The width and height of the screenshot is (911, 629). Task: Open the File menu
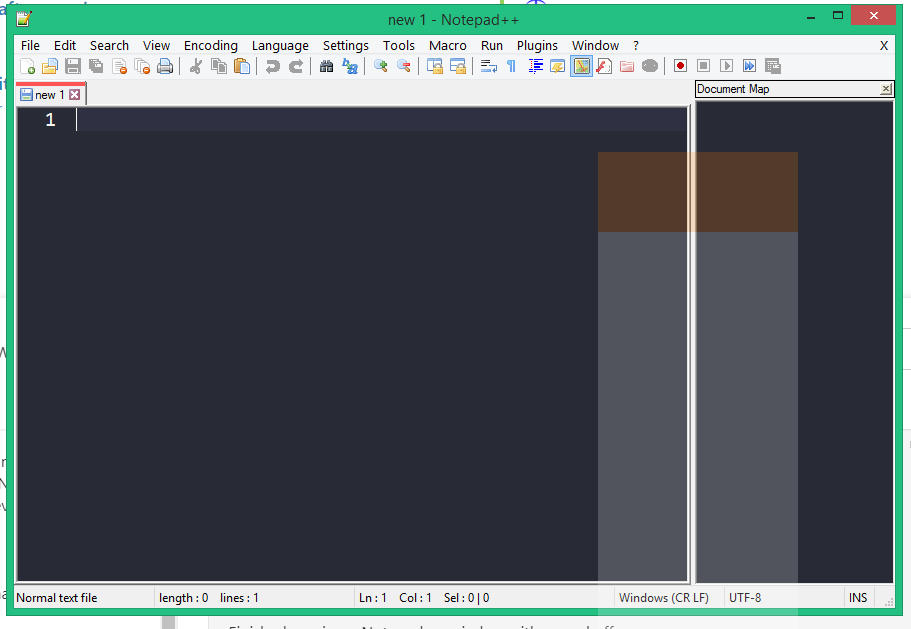click(30, 45)
